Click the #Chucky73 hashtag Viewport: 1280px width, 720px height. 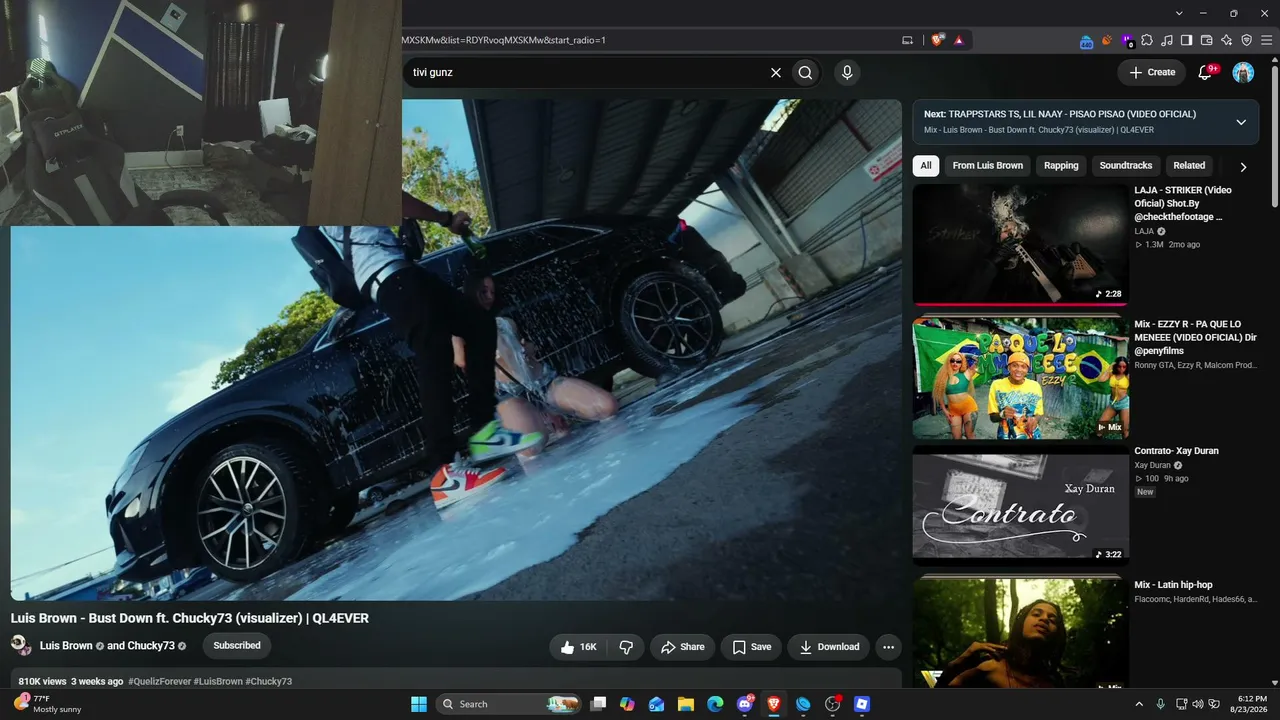click(269, 681)
